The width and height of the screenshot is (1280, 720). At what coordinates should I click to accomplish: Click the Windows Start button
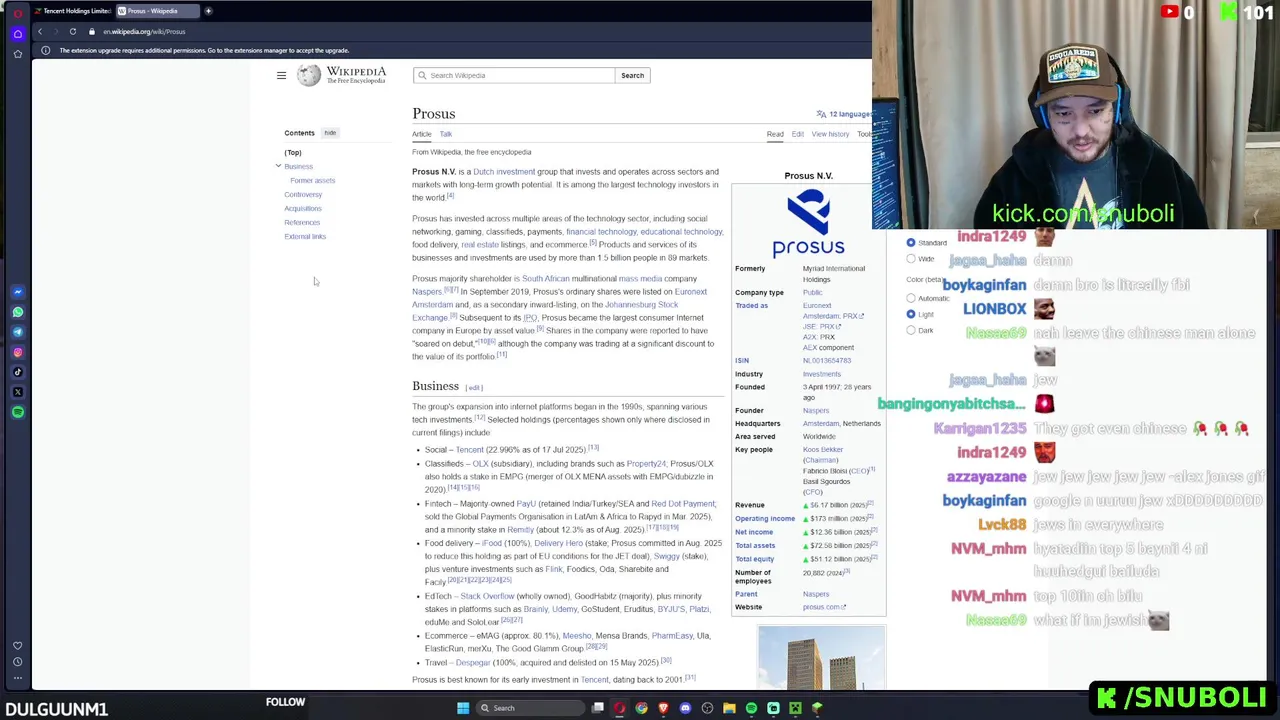point(463,708)
